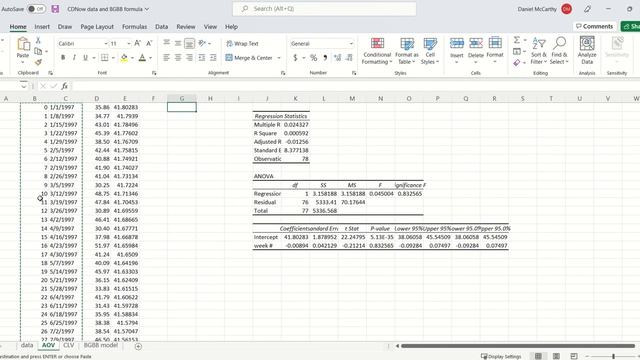Image resolution: width=640 pixels, height=360 pixels.
Task: Open the Data ribbon tab
Action: click(161, 27)
